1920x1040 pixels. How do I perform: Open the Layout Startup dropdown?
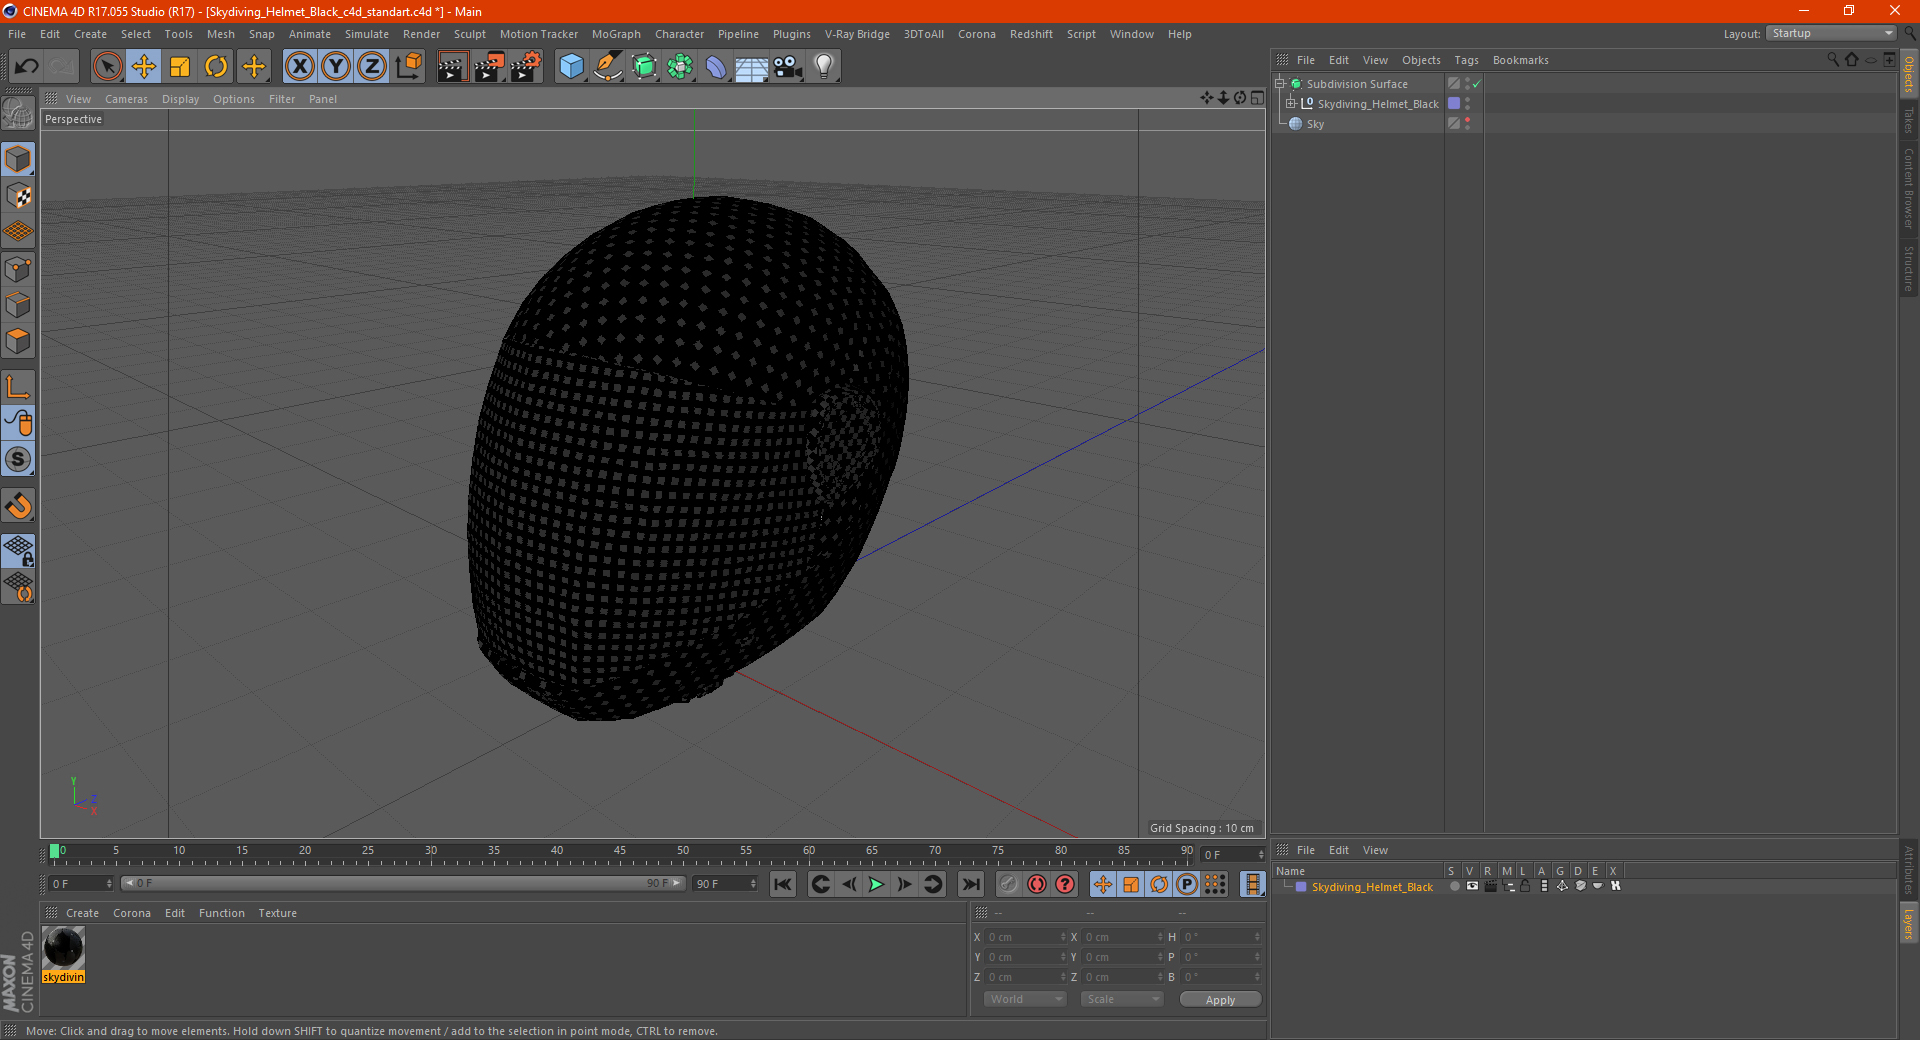click(1831, 33)
